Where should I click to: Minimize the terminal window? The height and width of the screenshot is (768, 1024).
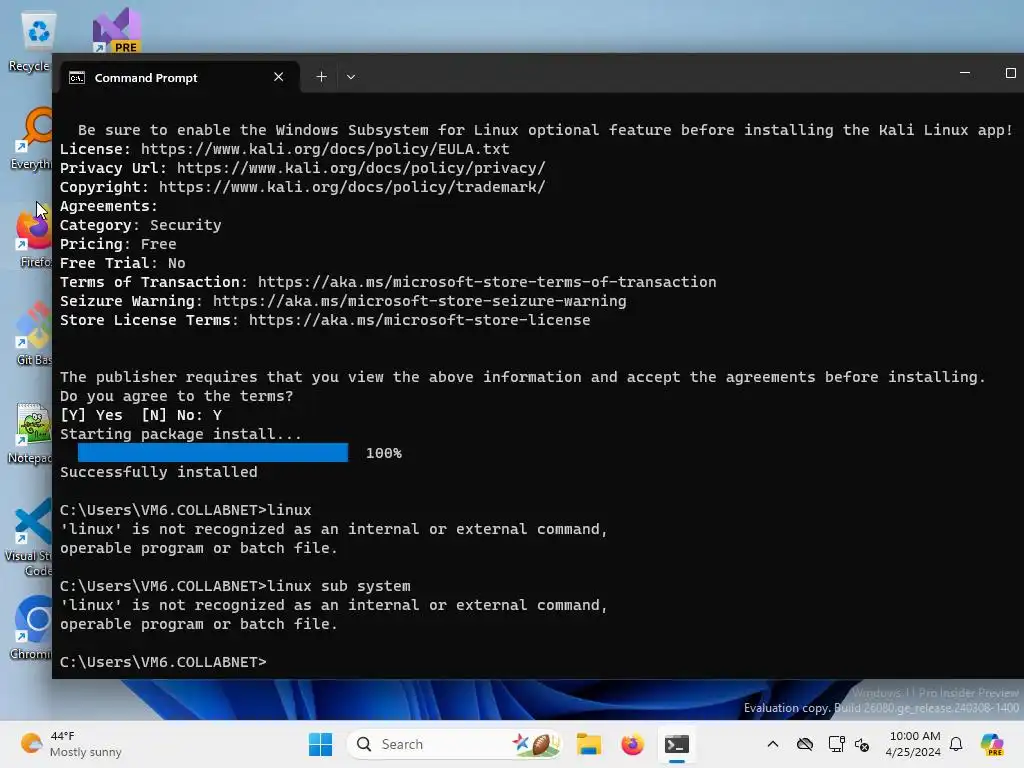pos(965,73)
